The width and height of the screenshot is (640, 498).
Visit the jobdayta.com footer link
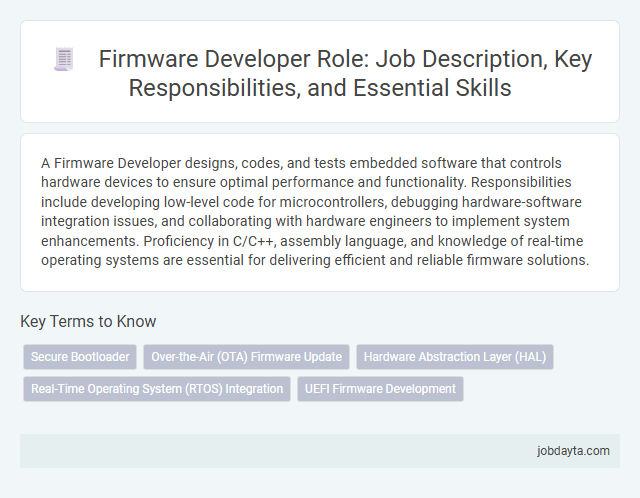click(x=573, y=451)
